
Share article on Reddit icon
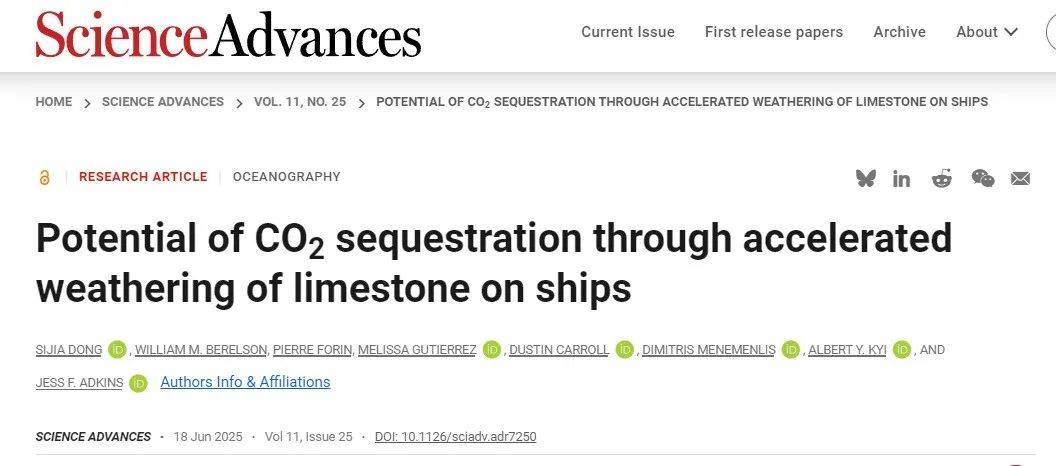click(x=942, y=178)
